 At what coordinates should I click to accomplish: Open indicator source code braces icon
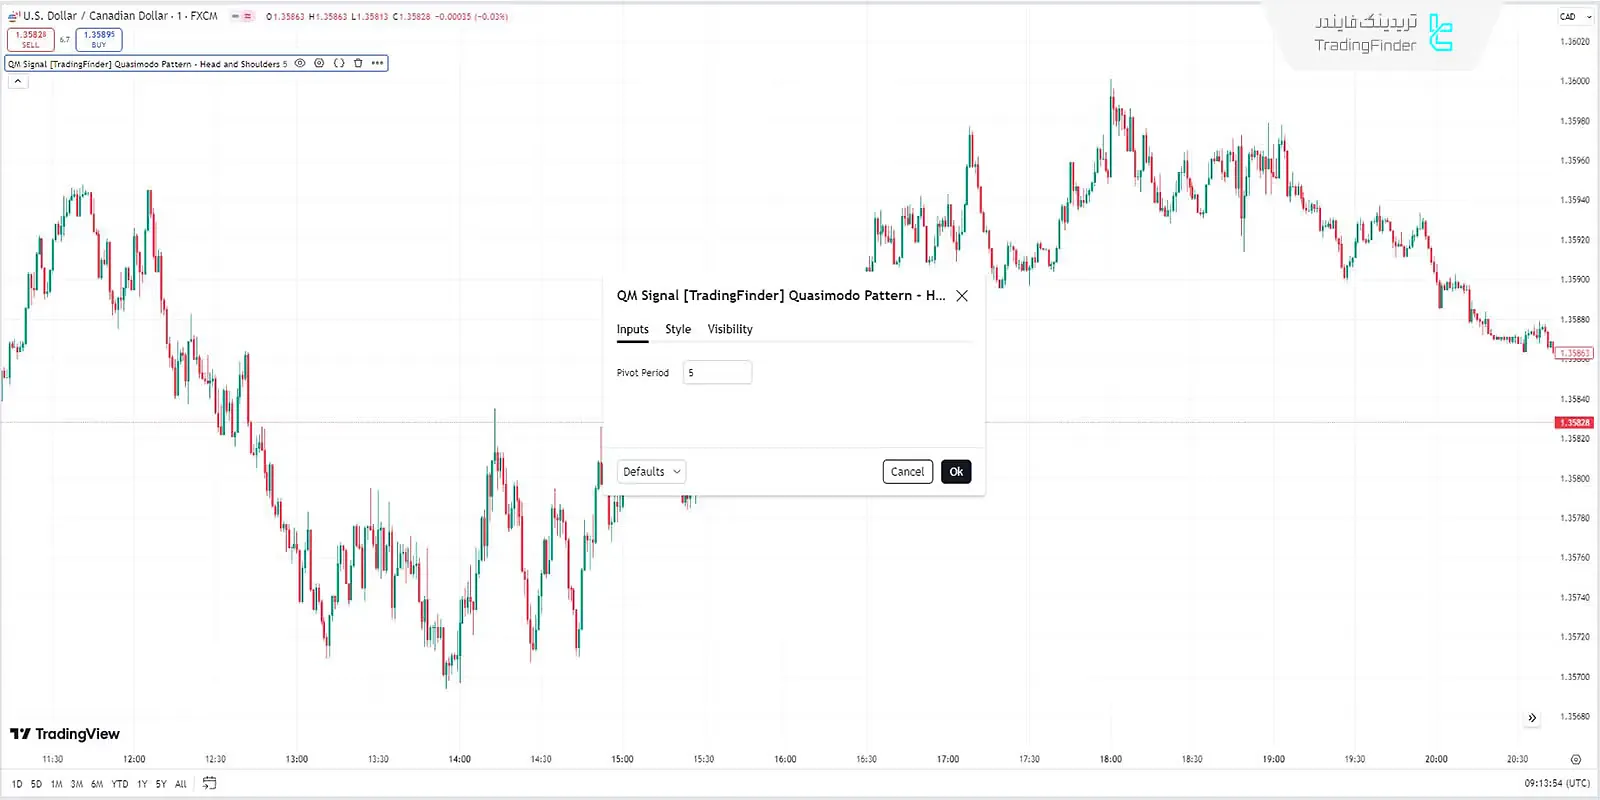339,63
